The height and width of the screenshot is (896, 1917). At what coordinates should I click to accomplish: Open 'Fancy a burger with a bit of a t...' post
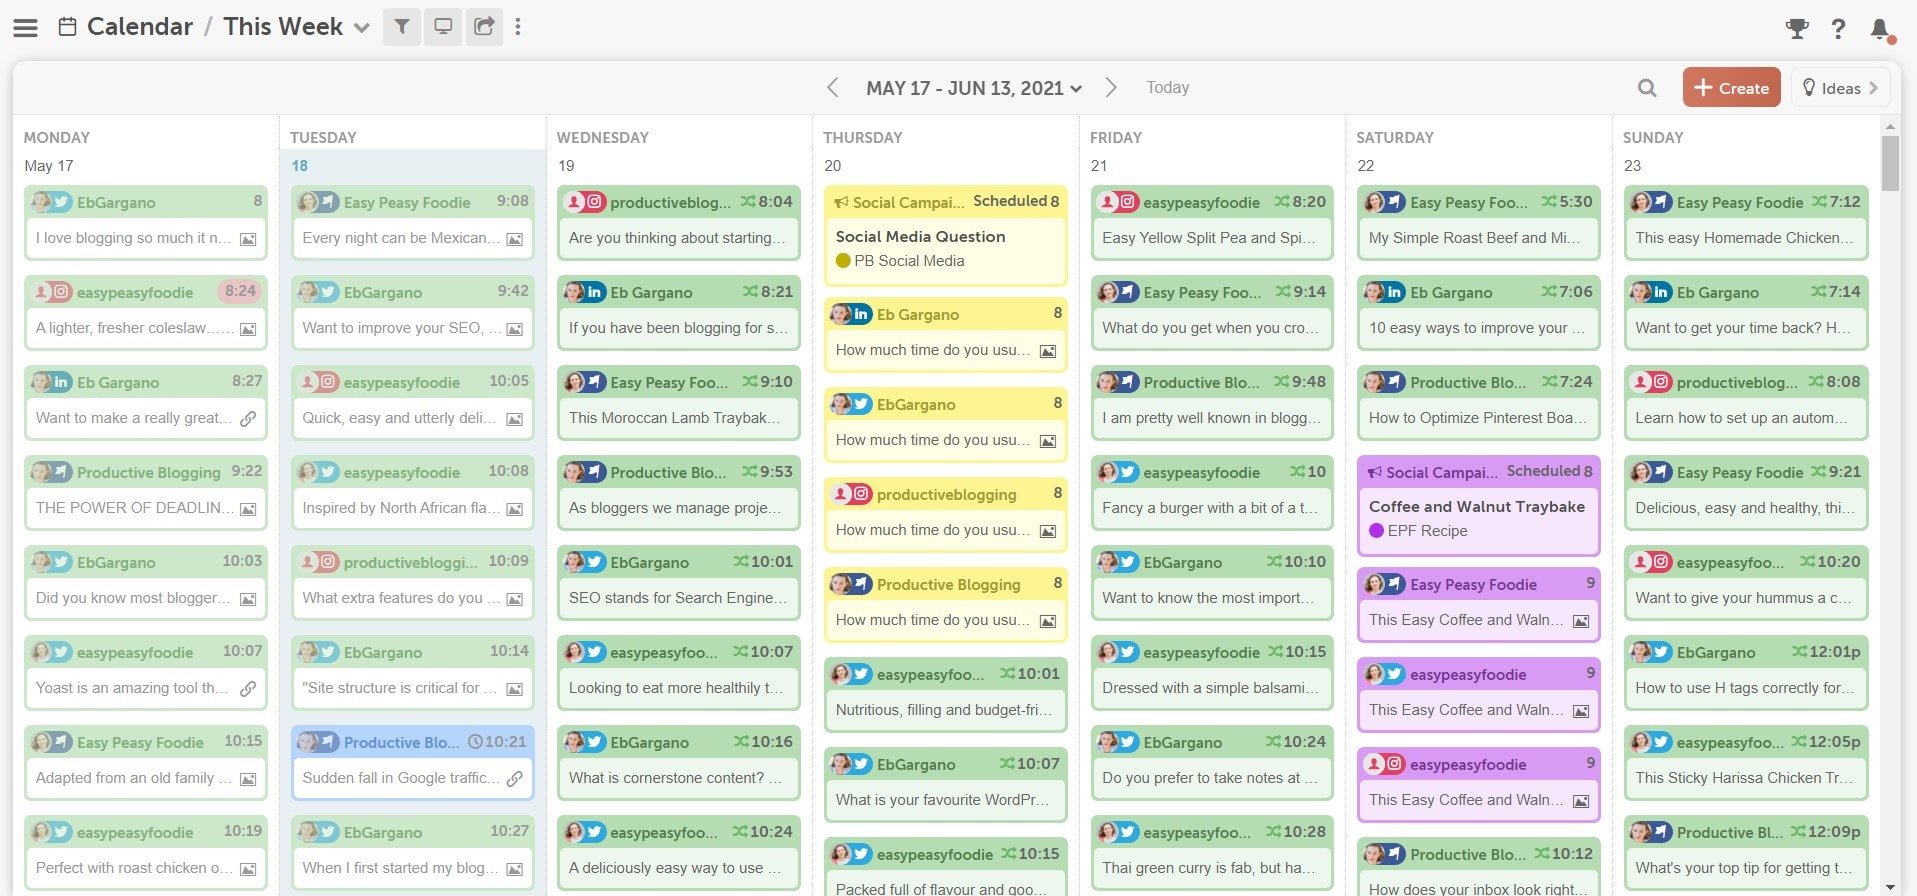point(1212,493)
